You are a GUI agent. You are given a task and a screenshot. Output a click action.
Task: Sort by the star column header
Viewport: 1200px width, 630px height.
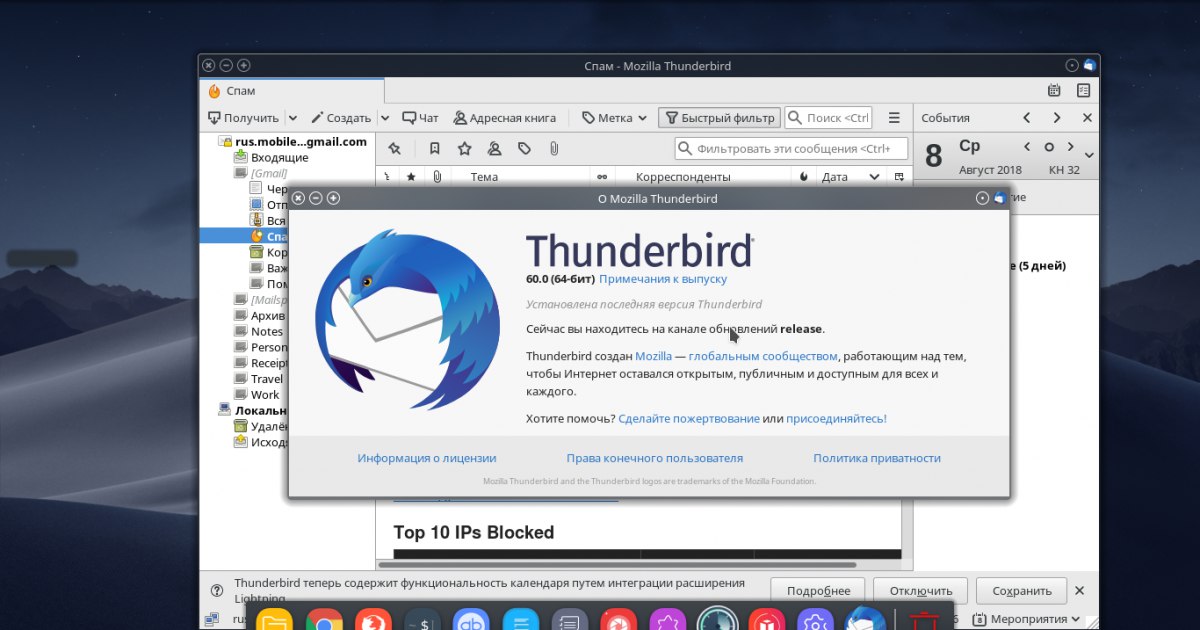[x=411, y=177]
